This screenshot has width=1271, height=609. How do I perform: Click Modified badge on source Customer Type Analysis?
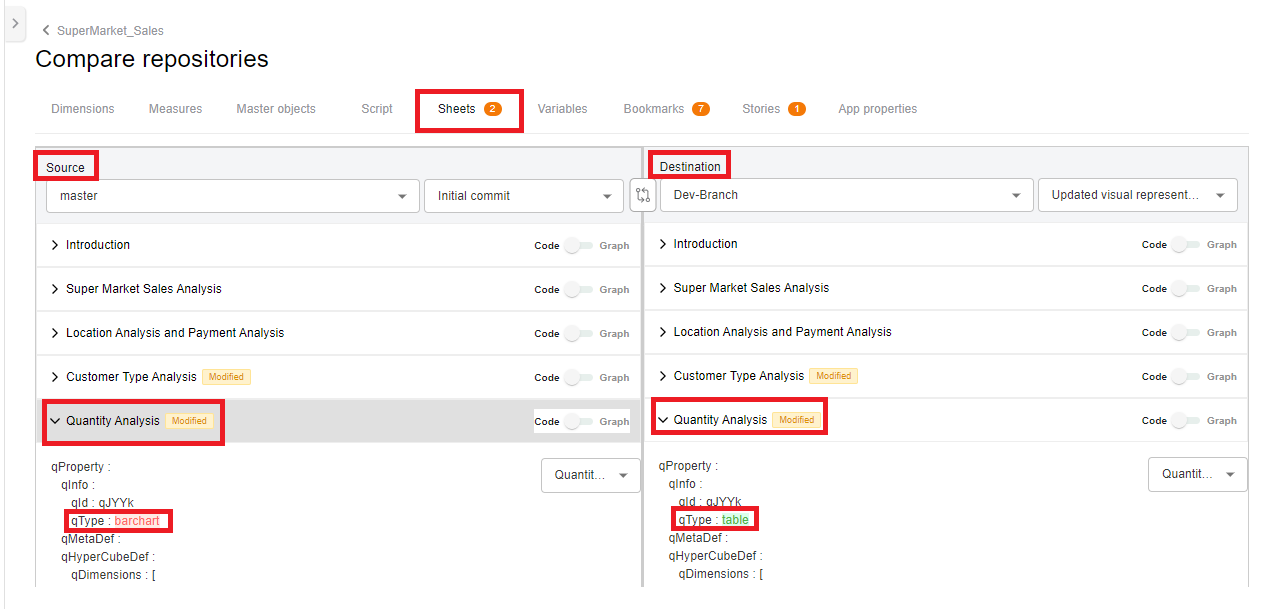pos(226,377)
